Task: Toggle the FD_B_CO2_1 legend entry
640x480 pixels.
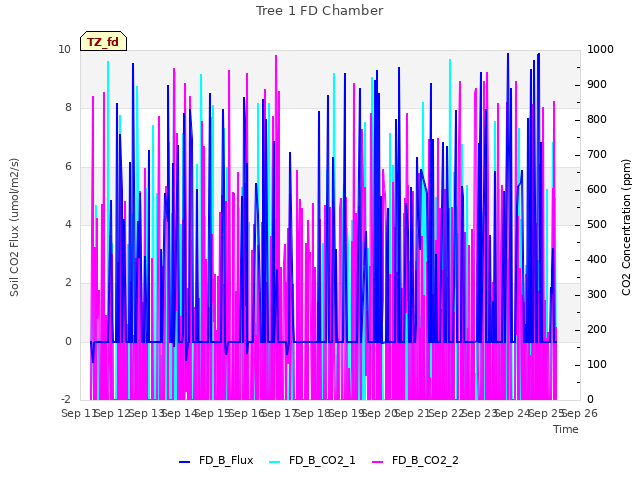Action: pyautogui.click(x=312, y=460)
